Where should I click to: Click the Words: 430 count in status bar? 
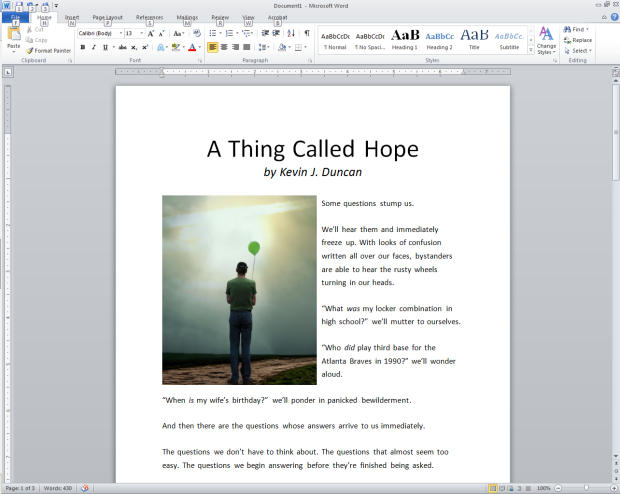coord(58,488)
